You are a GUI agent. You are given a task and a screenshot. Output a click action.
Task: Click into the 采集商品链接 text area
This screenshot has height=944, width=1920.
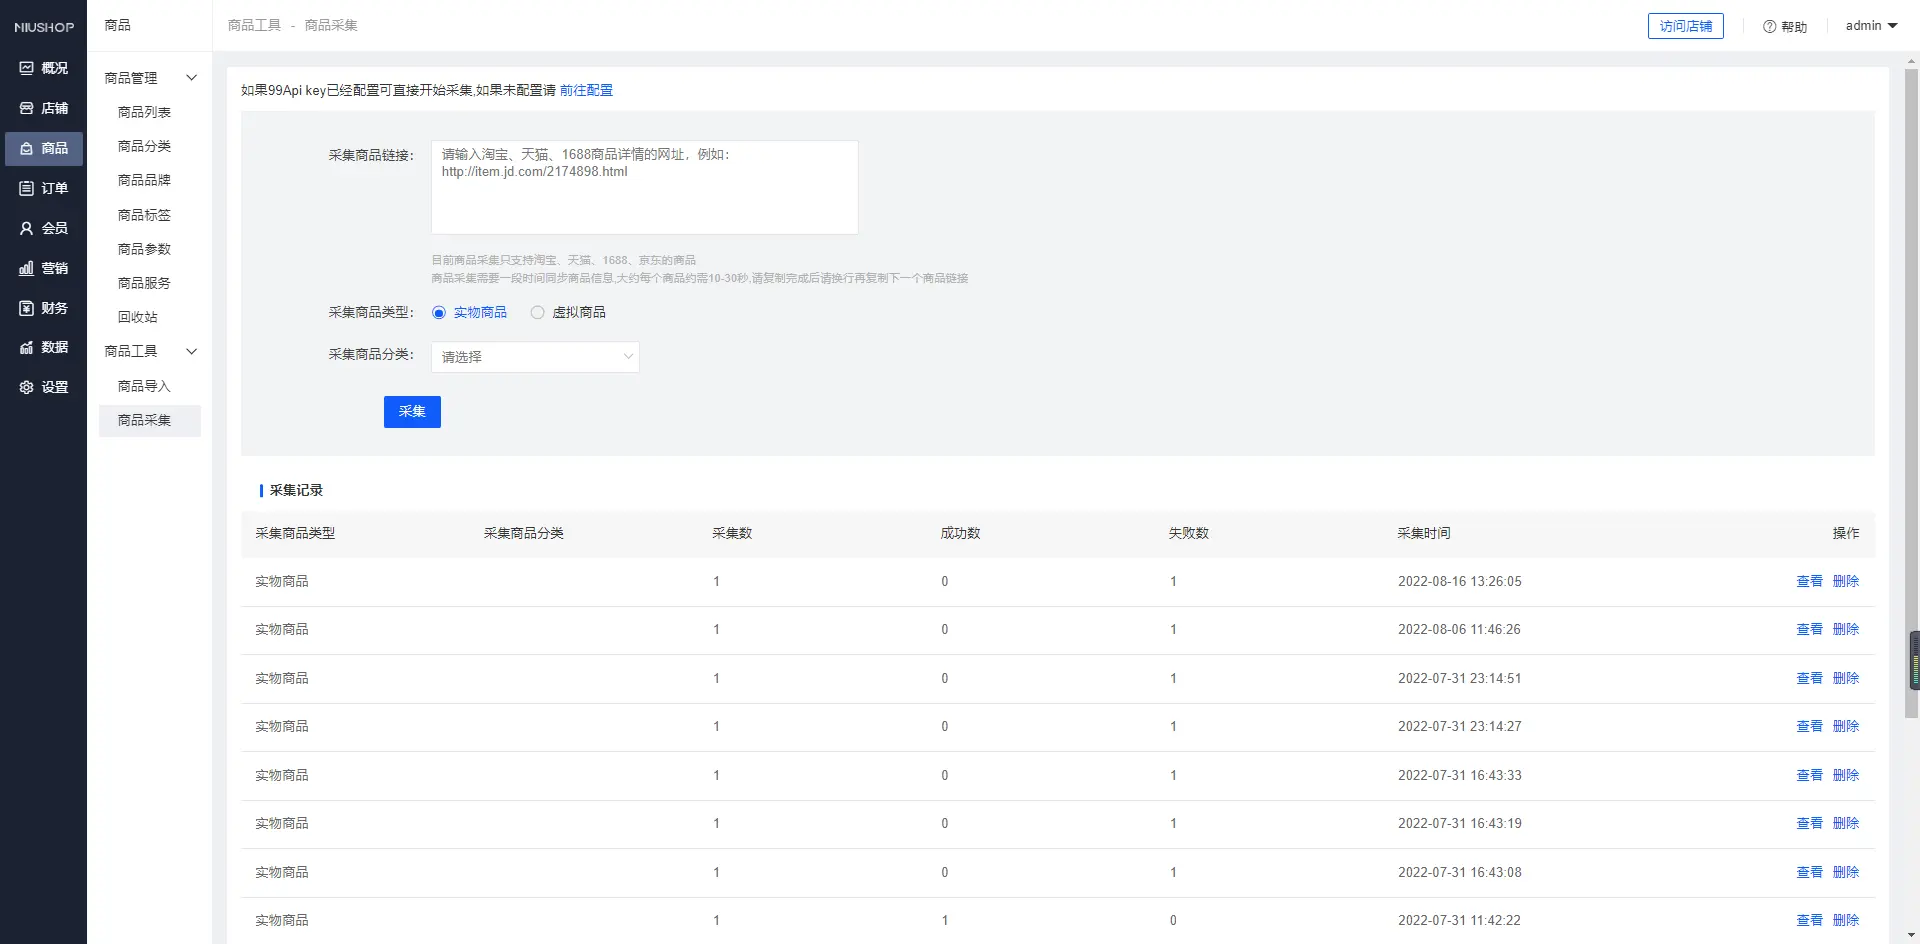coord(644,188)
